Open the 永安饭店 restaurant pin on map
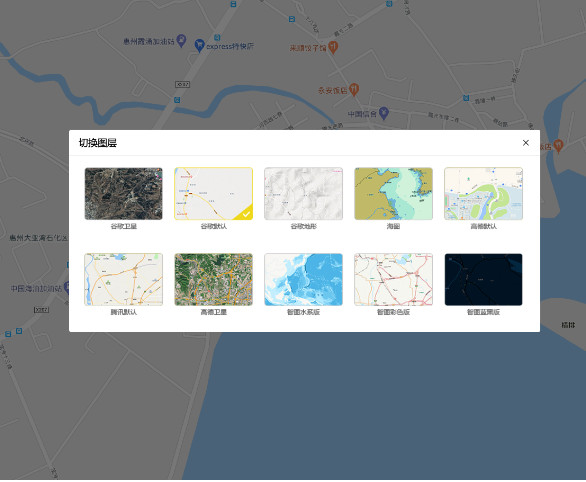586x482 pixels. pyautogui.click(x=354, y=89)
